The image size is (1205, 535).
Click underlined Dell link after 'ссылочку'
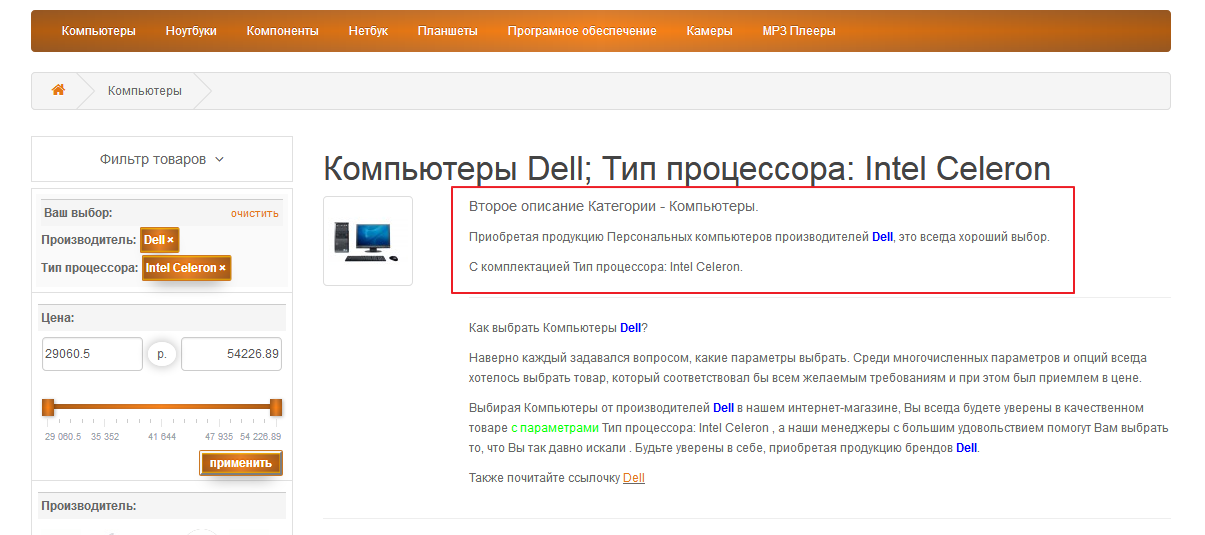tap(634, 478)
